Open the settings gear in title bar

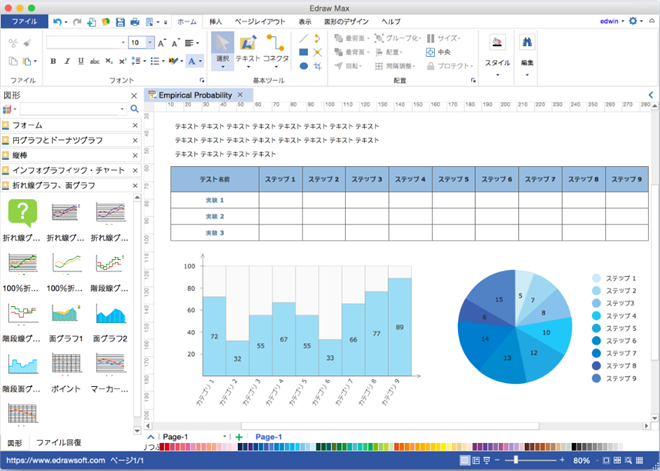tap(633, 21)
